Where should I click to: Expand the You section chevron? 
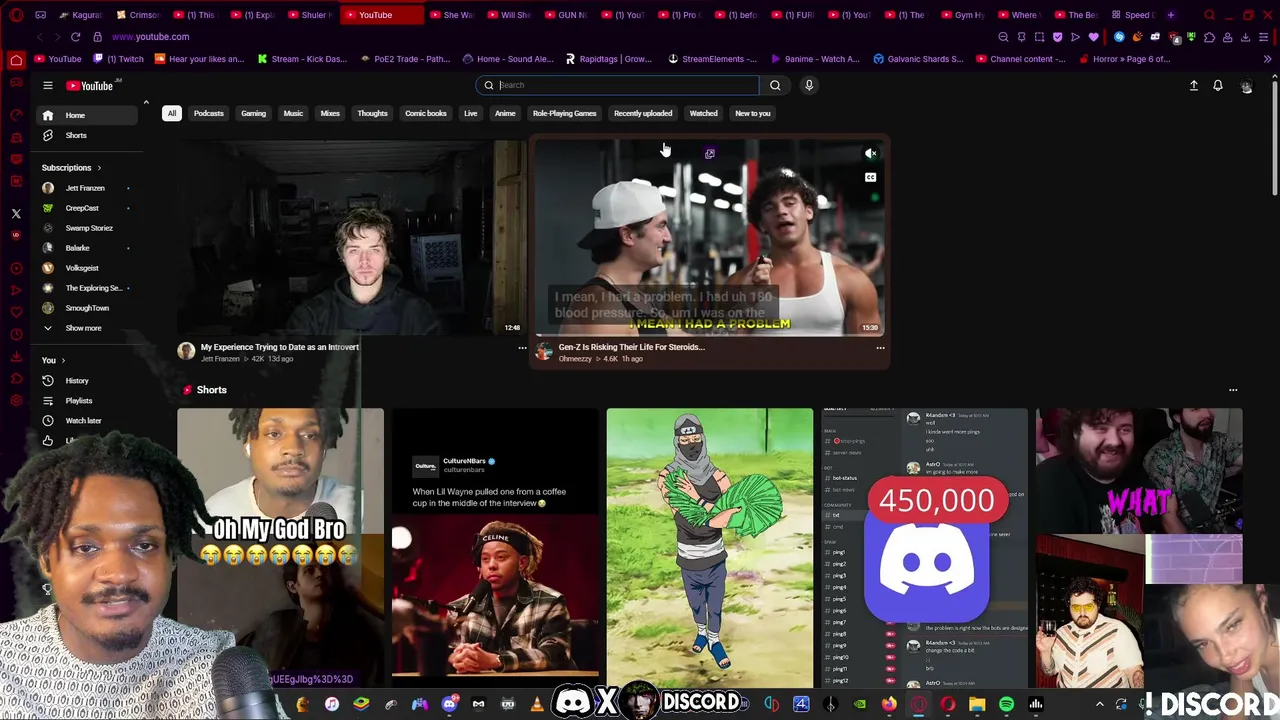[x=63, y=360]
